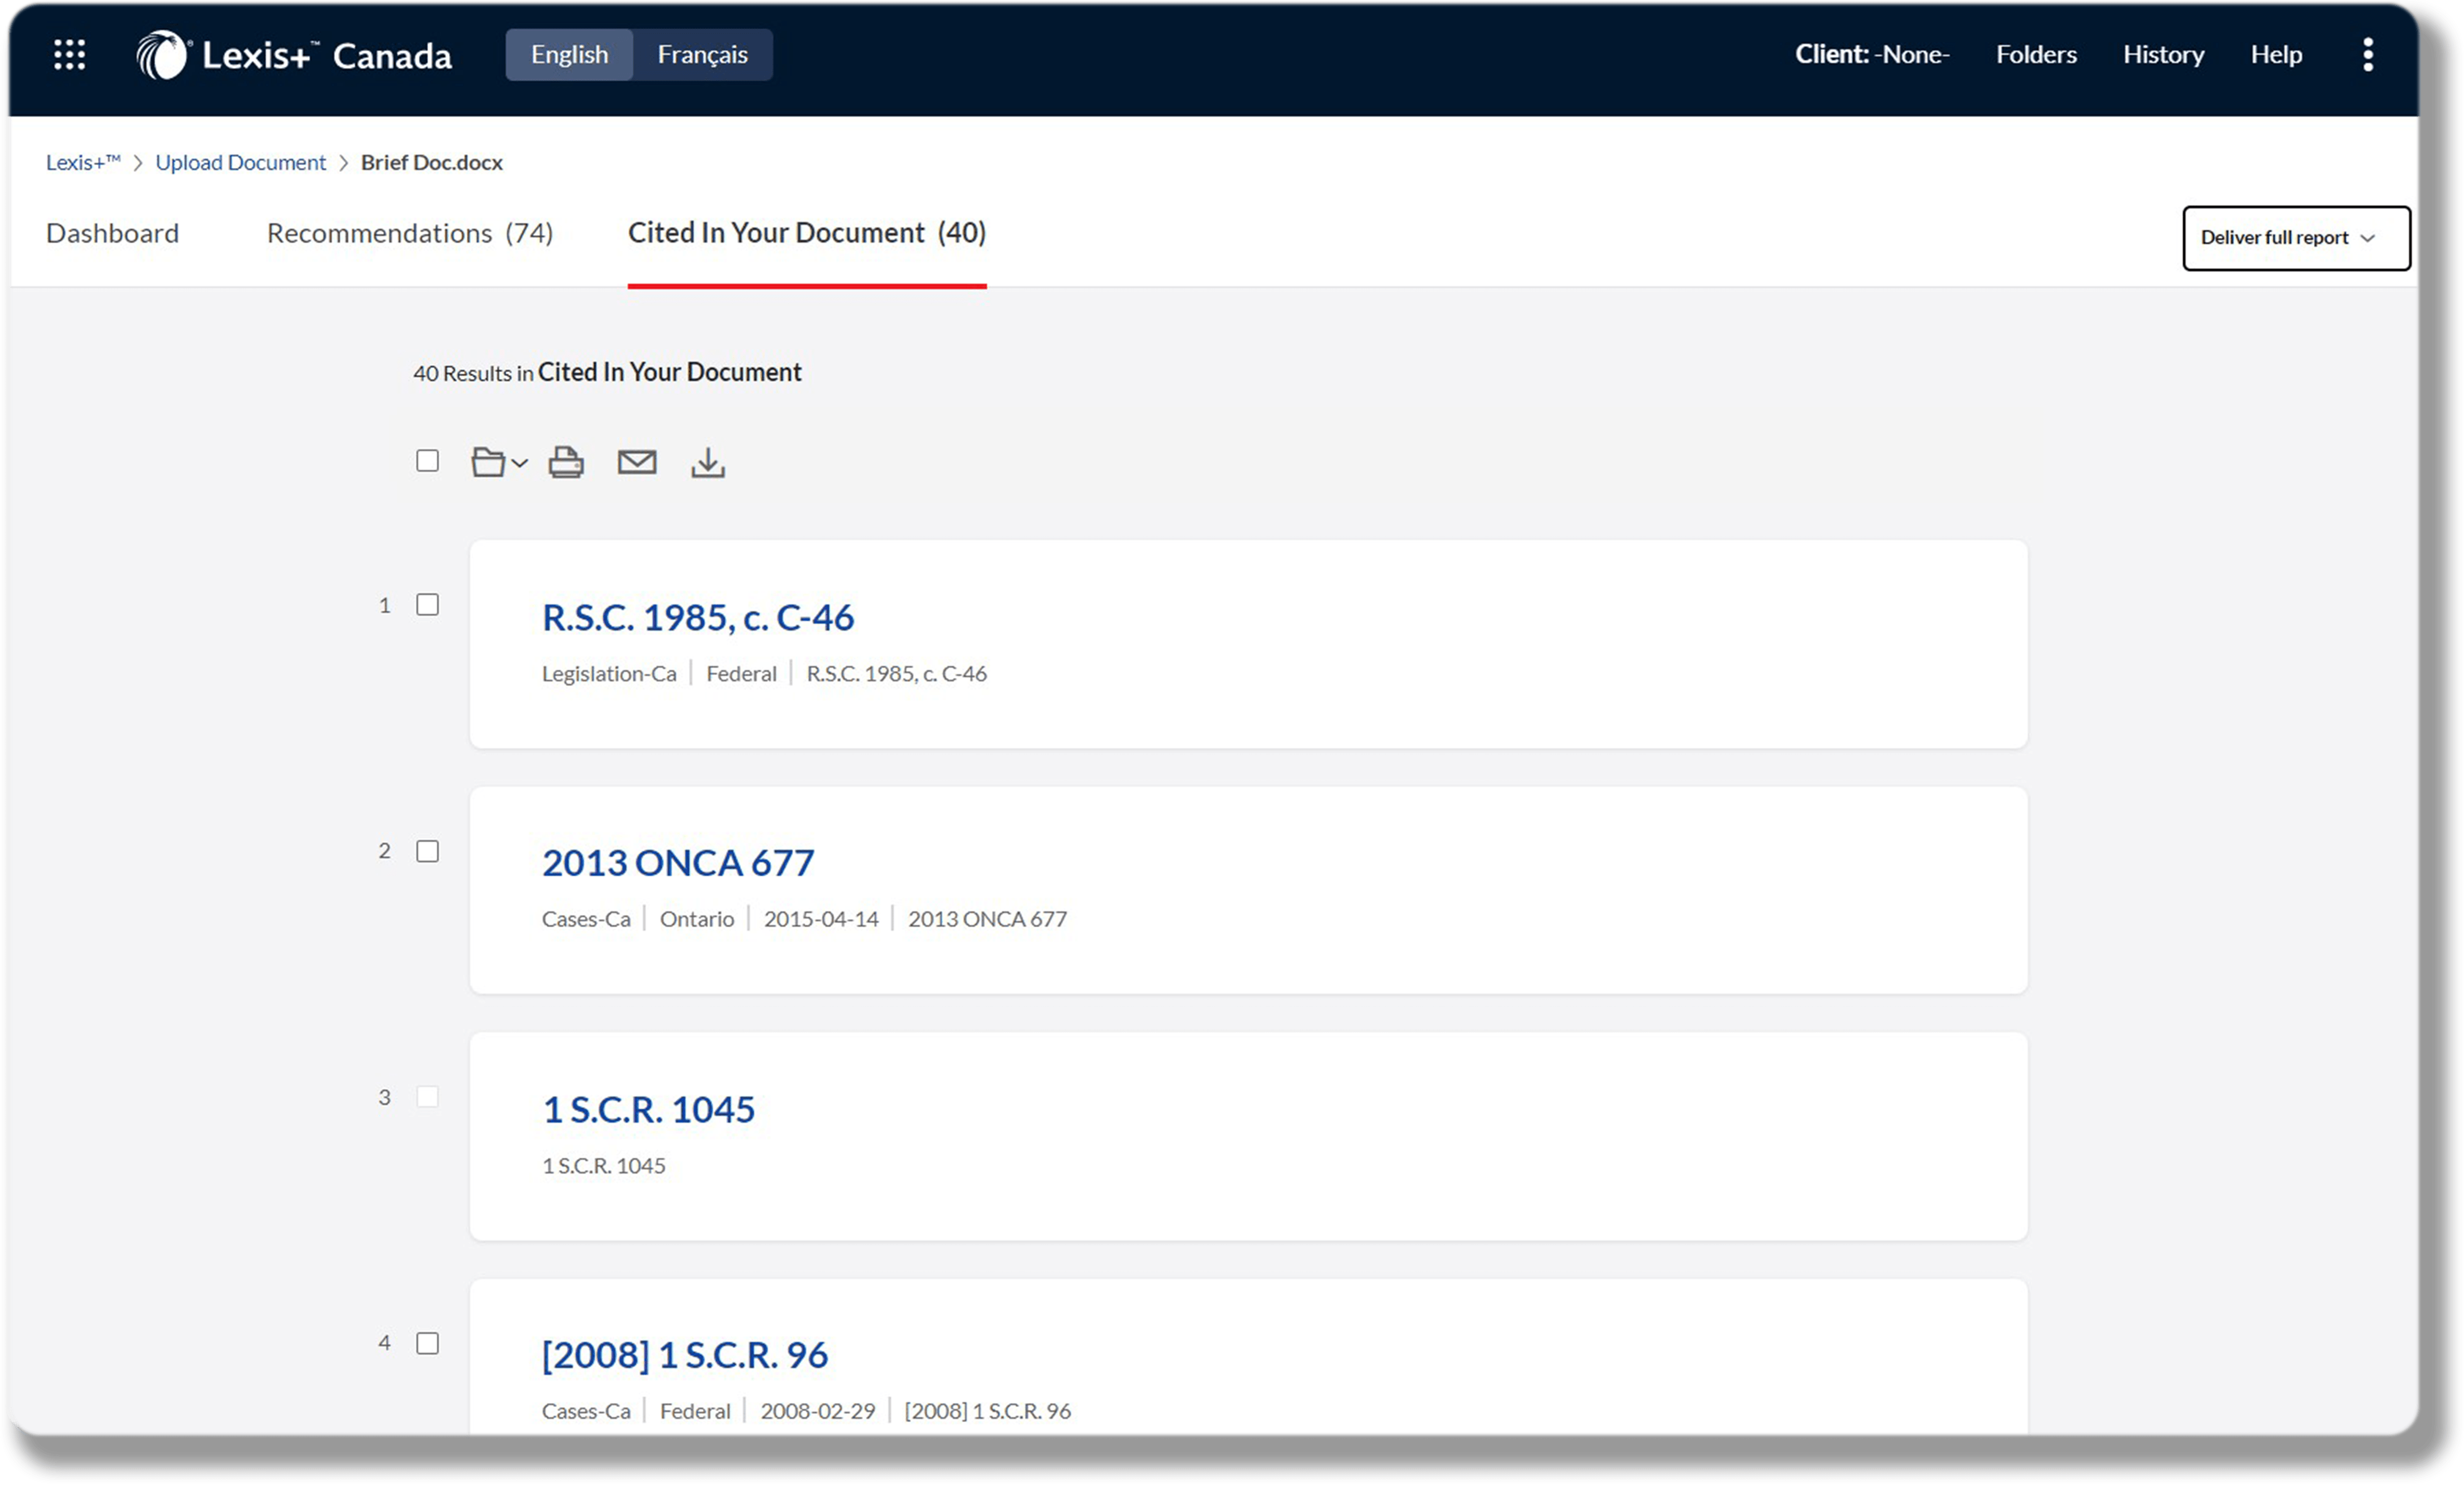Screen dimensions: 2464x1492
Task: Click the save-to-folder icon
Action: coord(488,462)
